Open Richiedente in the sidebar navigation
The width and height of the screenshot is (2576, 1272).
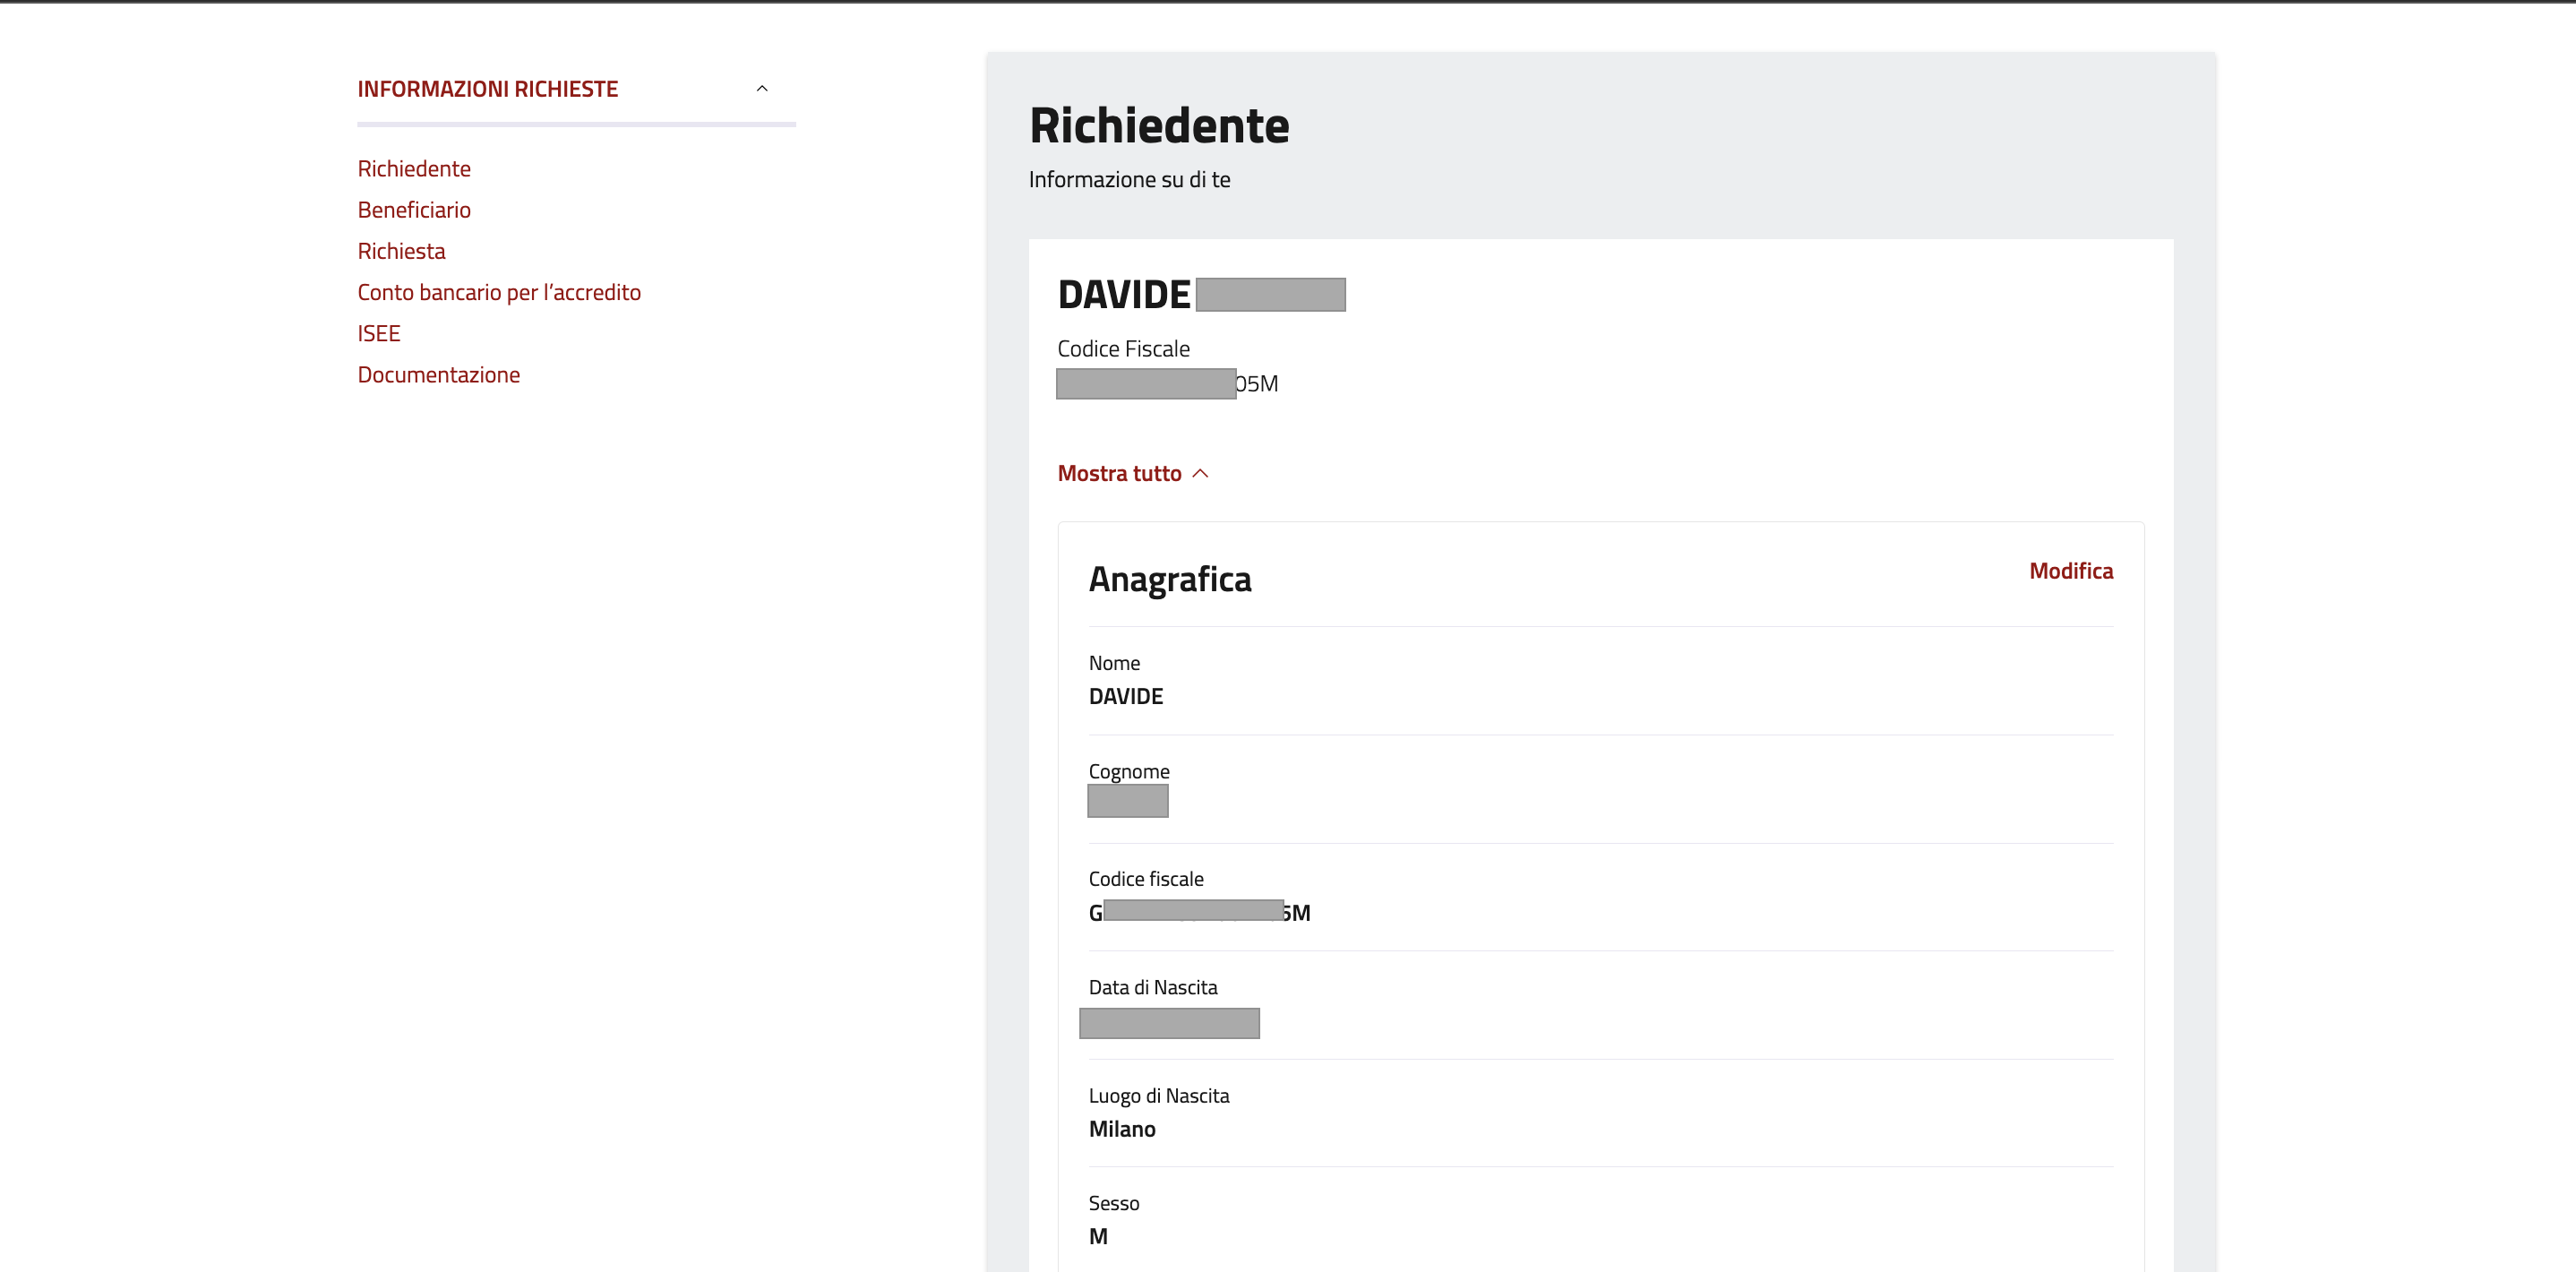click(x=414, y=169)
